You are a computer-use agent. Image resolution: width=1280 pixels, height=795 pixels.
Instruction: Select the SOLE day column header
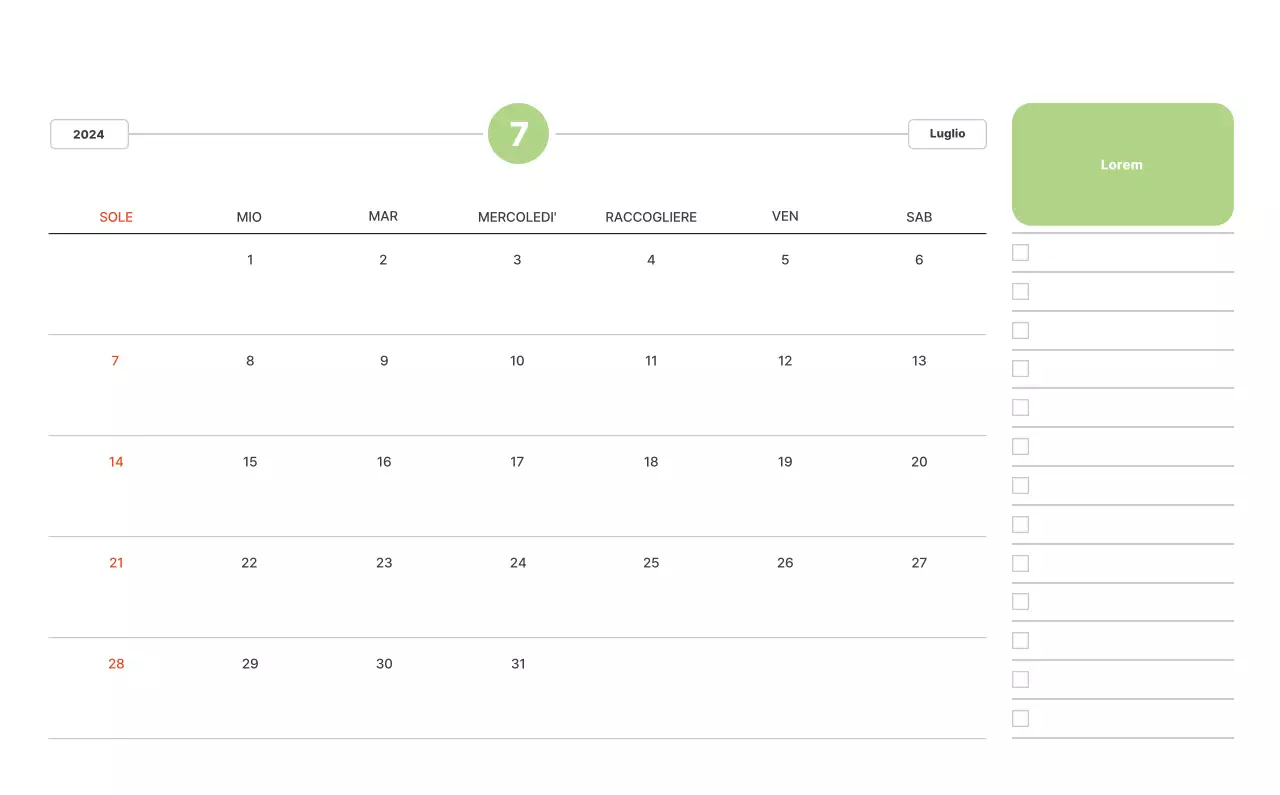(x=116, y=217)
